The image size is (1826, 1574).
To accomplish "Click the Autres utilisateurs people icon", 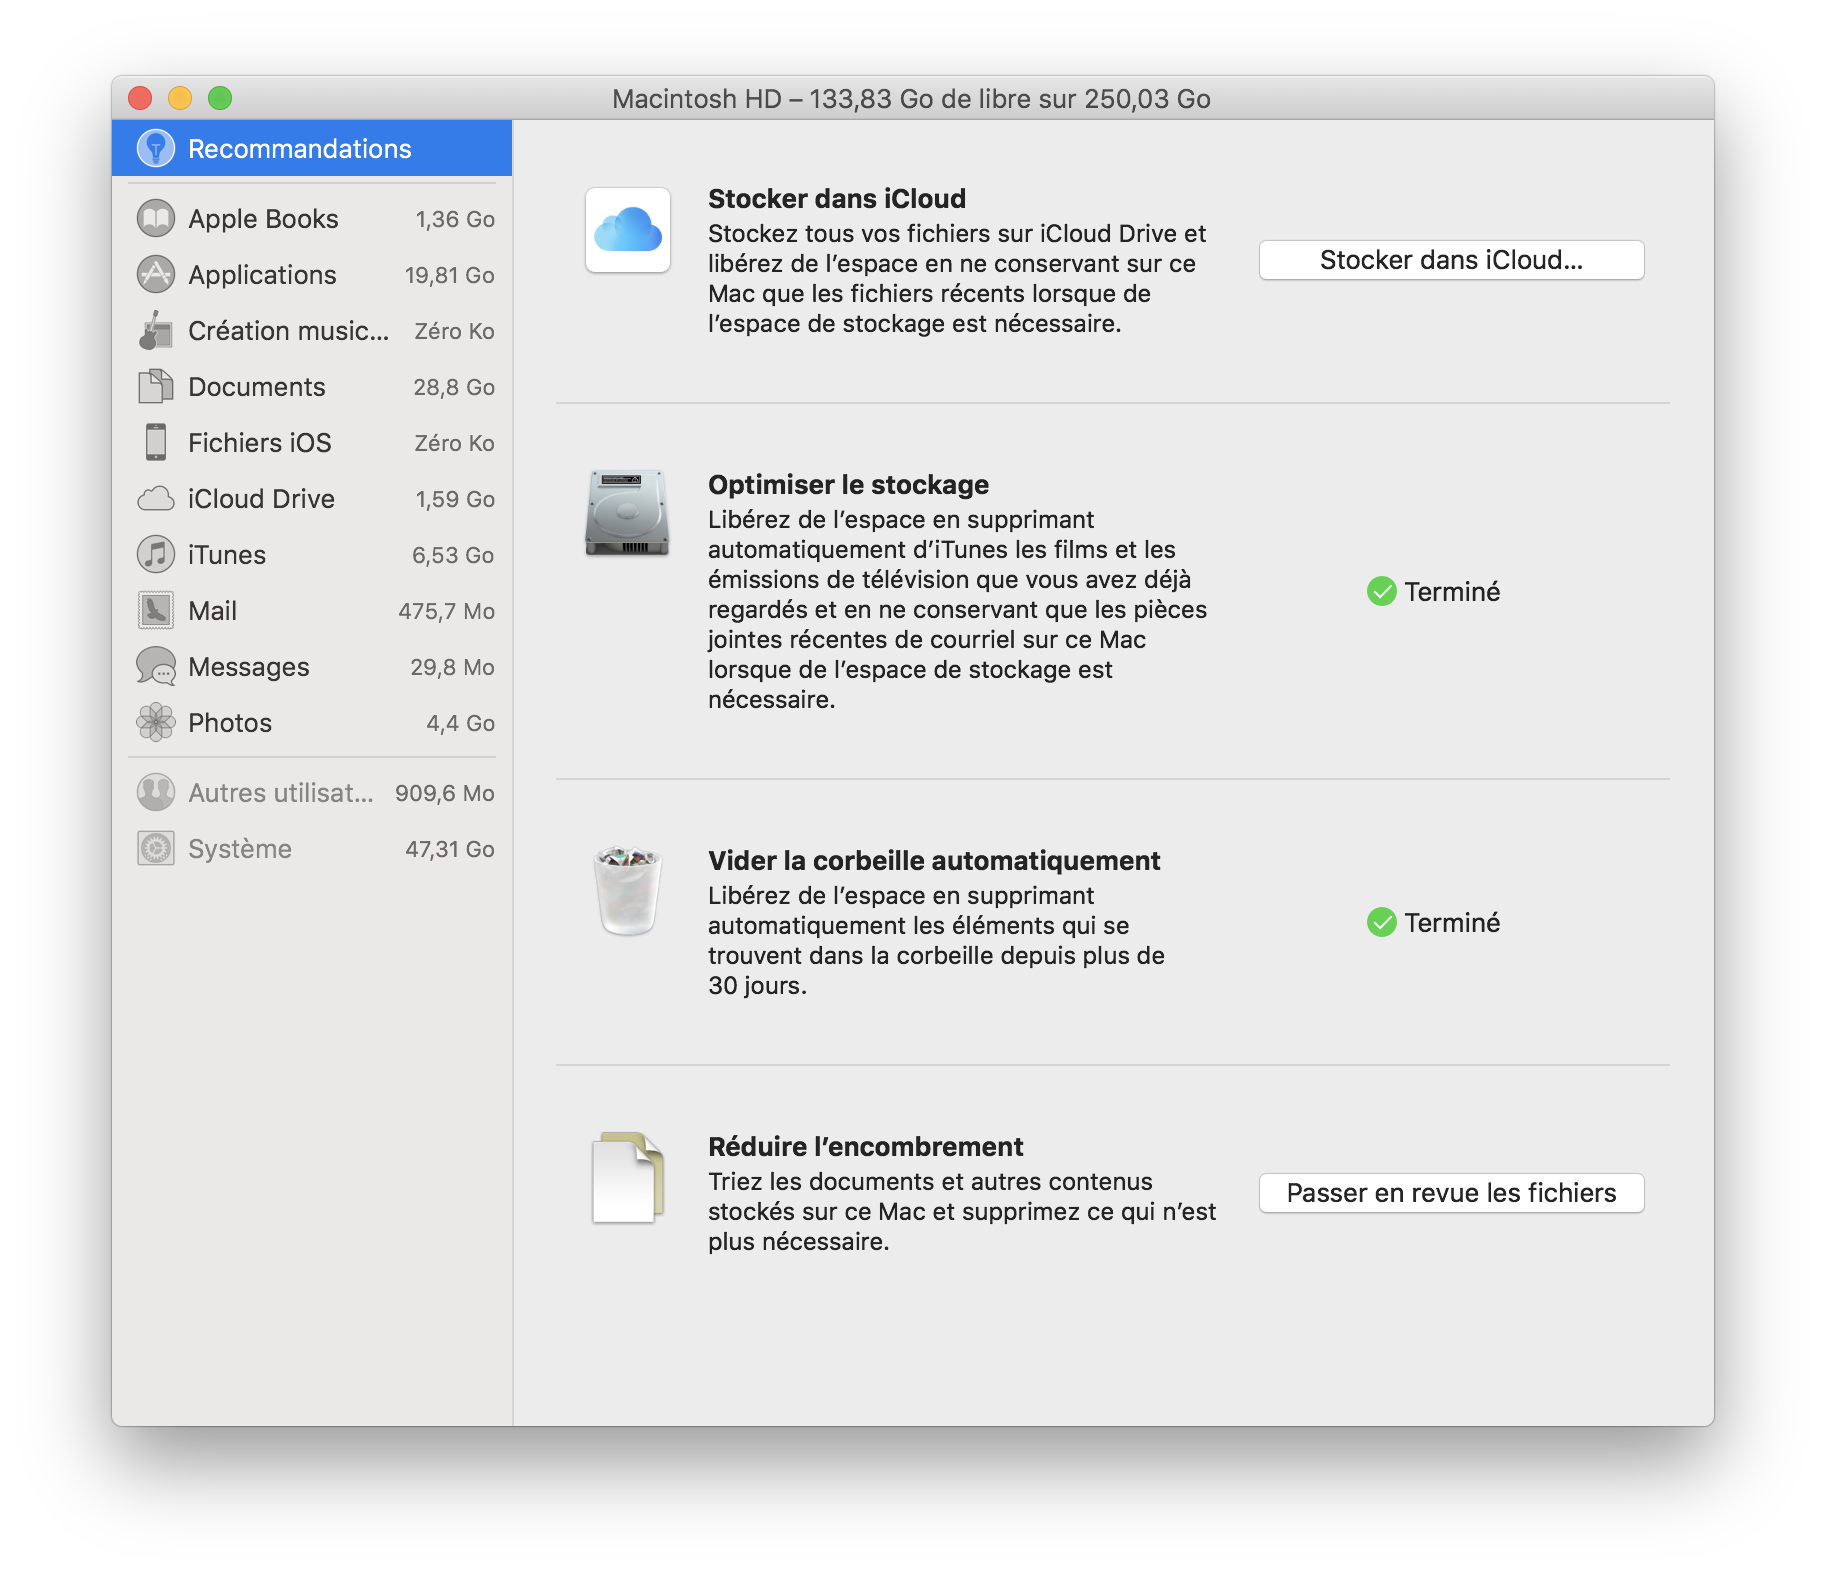I will pos(156,793).
